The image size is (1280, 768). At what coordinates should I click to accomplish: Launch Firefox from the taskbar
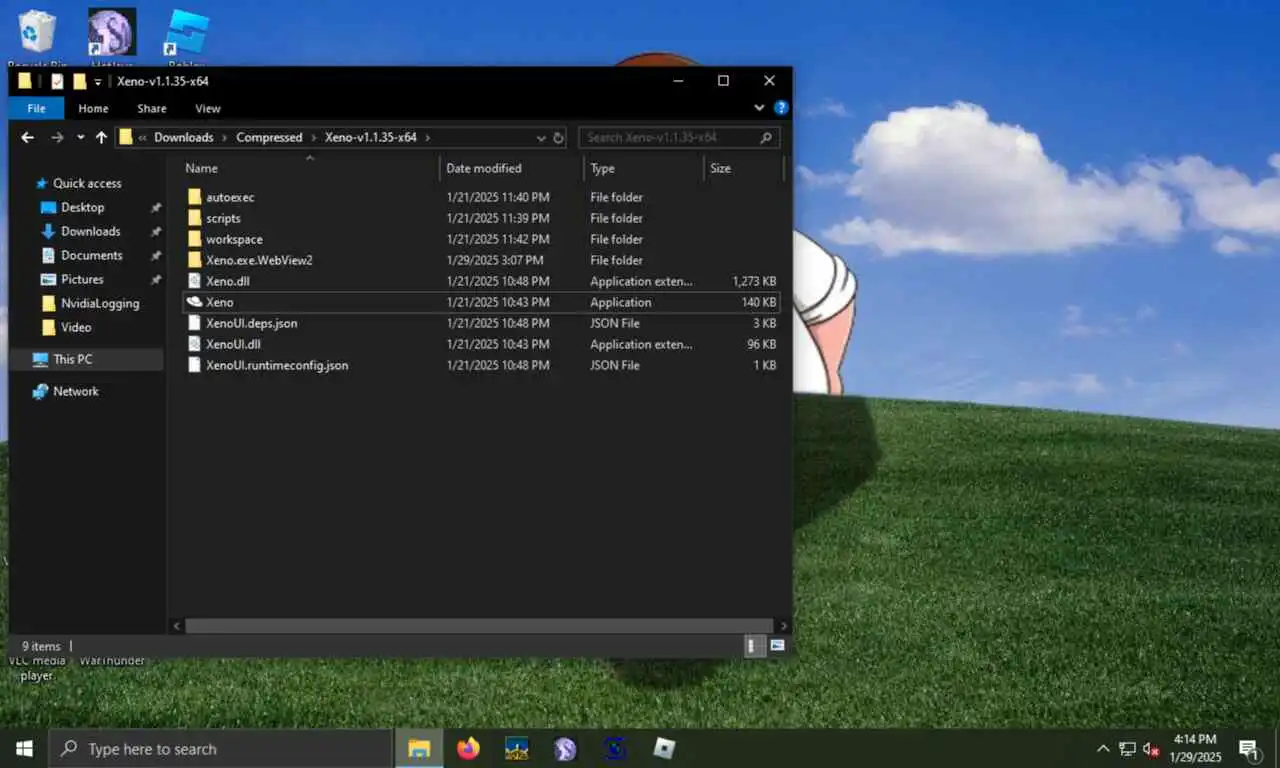468,748
